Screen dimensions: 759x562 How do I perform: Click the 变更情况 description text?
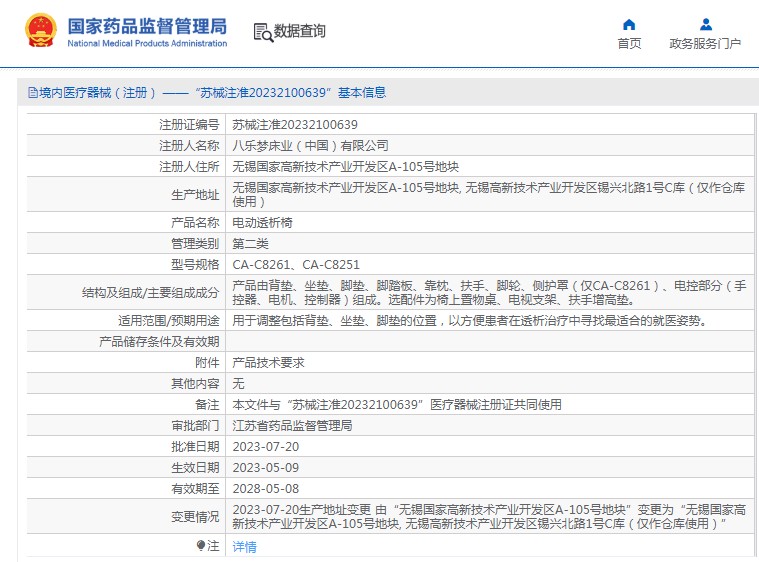489,516
